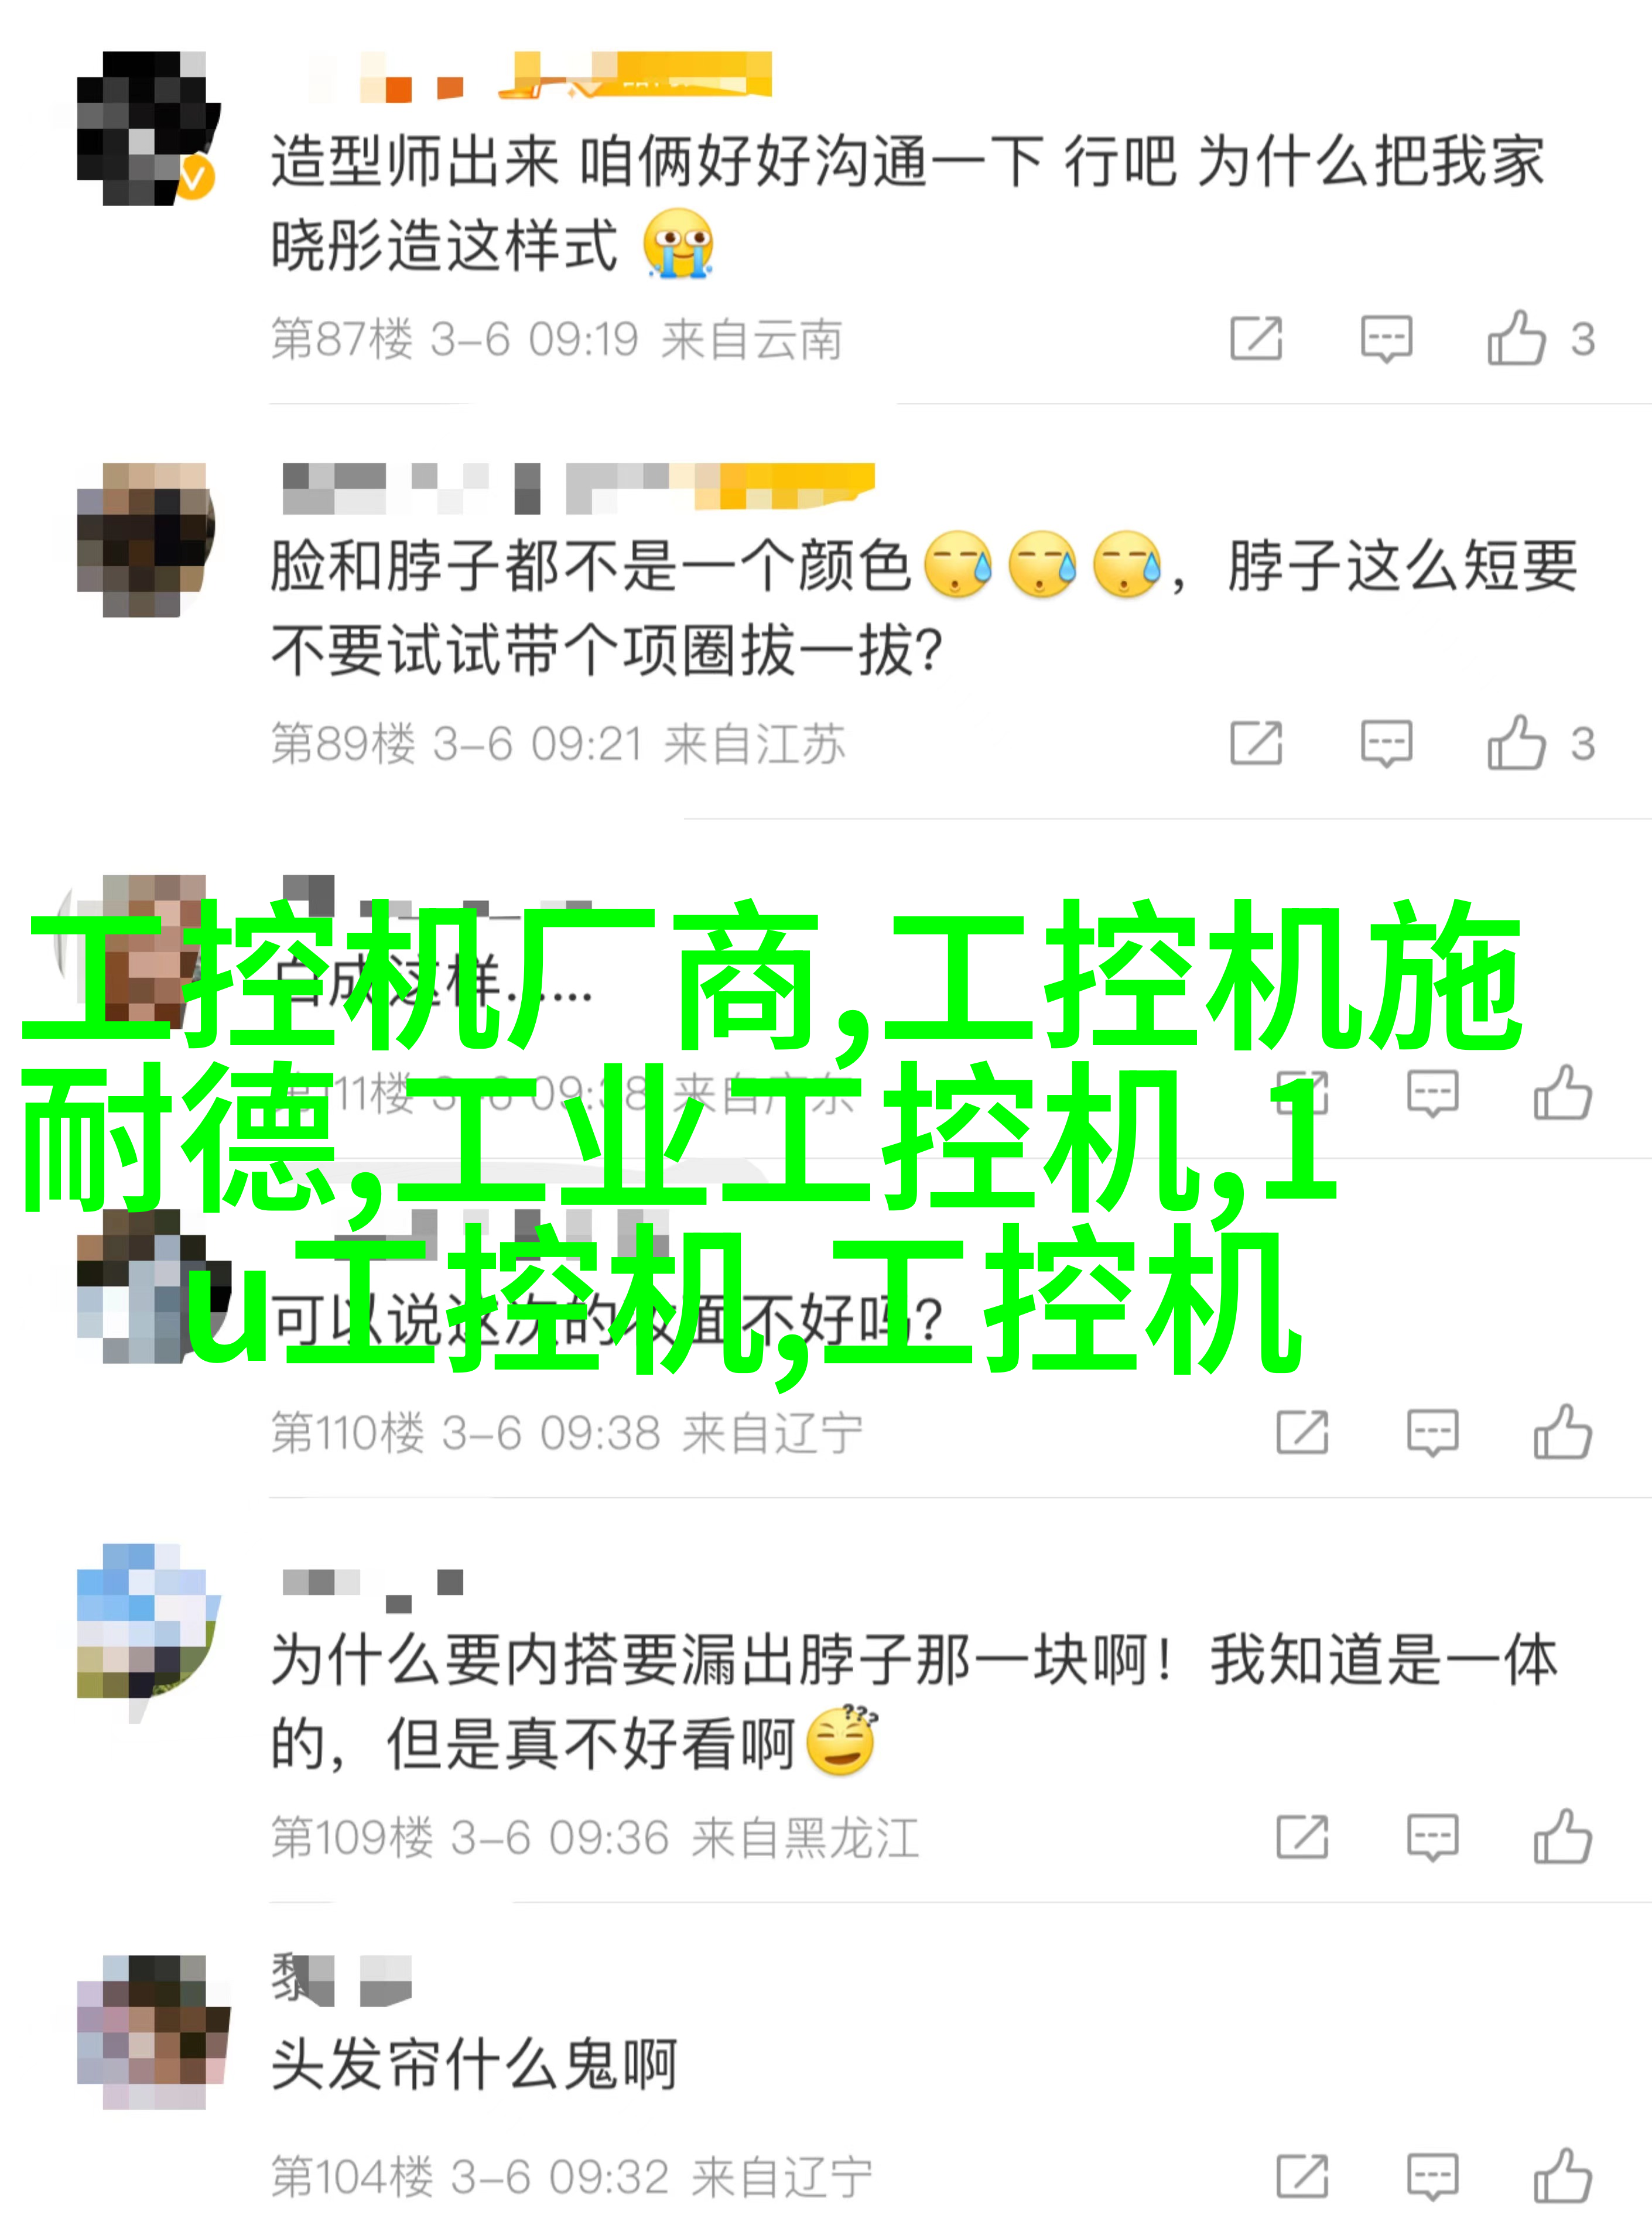
Task: Share the floor 109 comment
Action: pyautogui.click(x=1302, y=1837)
